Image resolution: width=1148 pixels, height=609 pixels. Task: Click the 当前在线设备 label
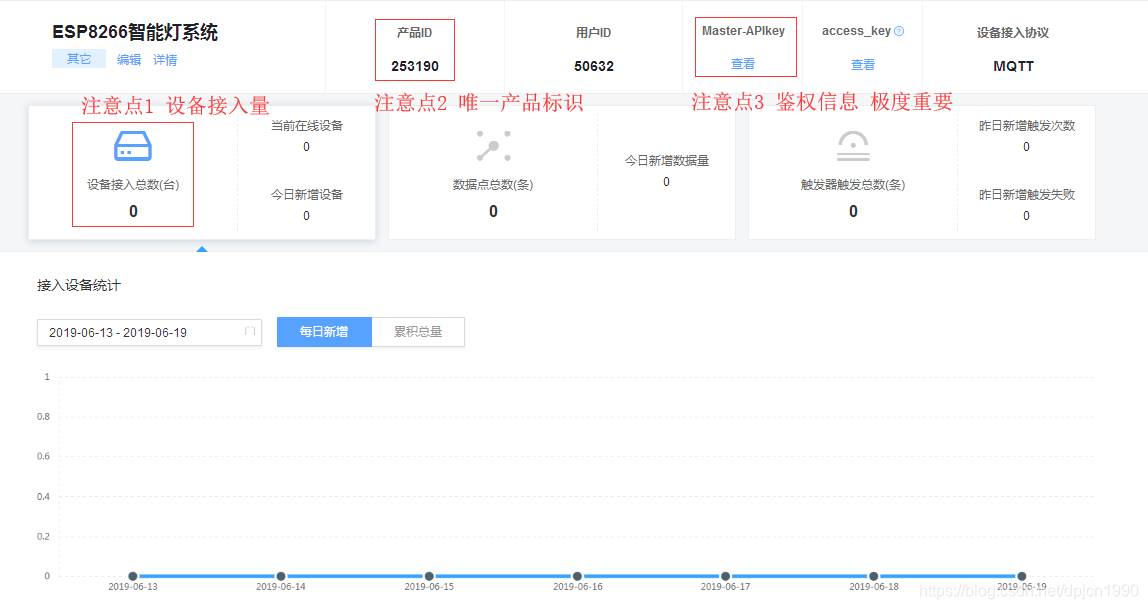coord(307,126)
